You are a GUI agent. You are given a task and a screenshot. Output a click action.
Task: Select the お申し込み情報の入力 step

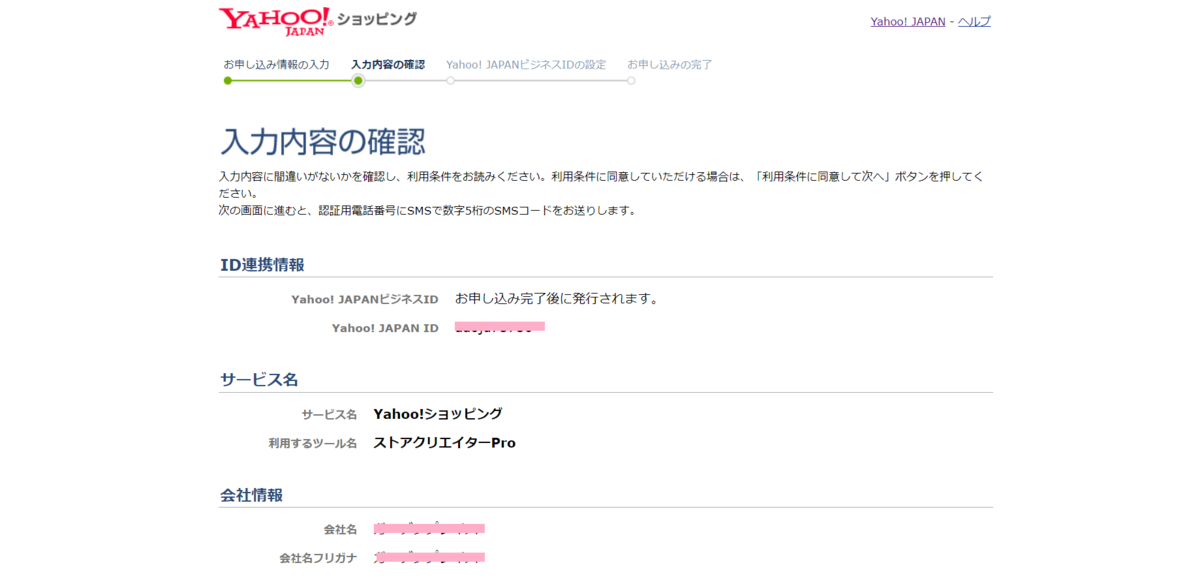276,64
